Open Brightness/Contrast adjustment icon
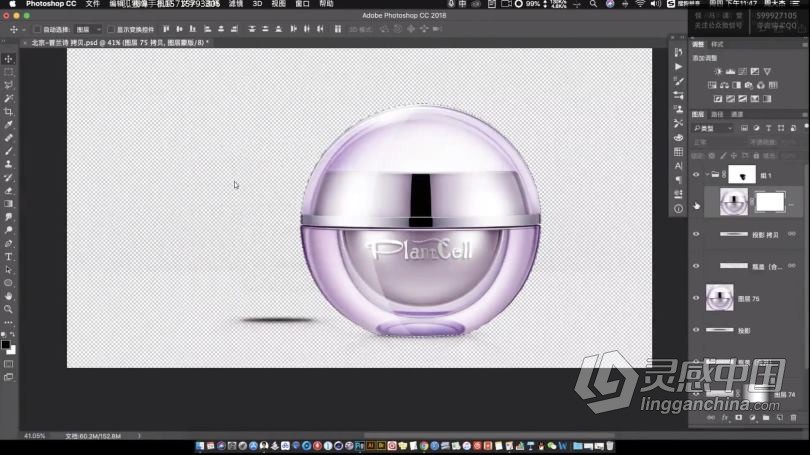Viewport: 810px width, 455px height. [x=718, y=71]
